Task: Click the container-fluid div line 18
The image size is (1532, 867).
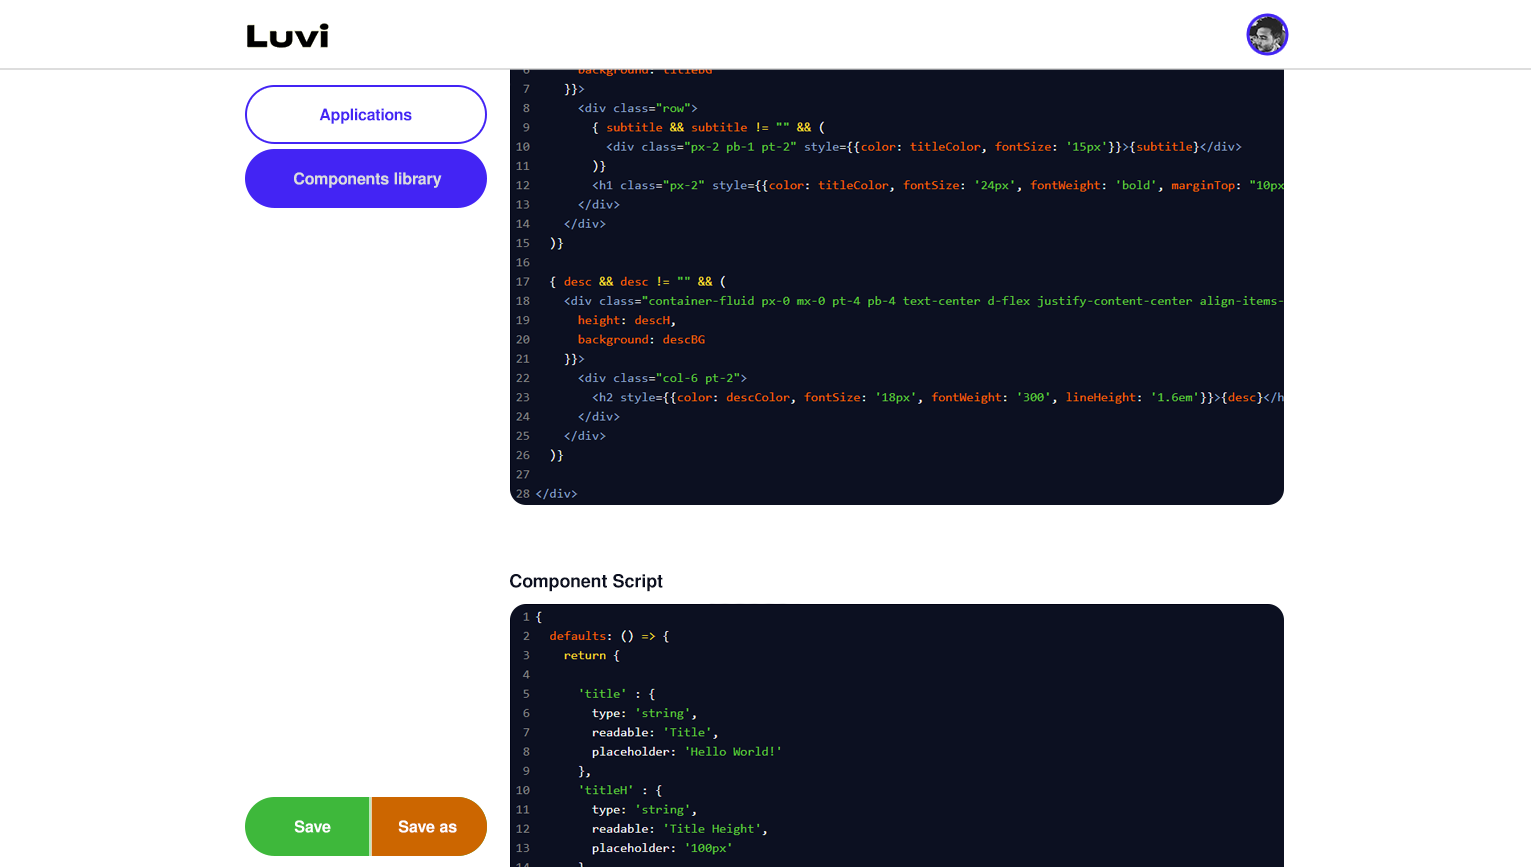Action: (923, 301)
